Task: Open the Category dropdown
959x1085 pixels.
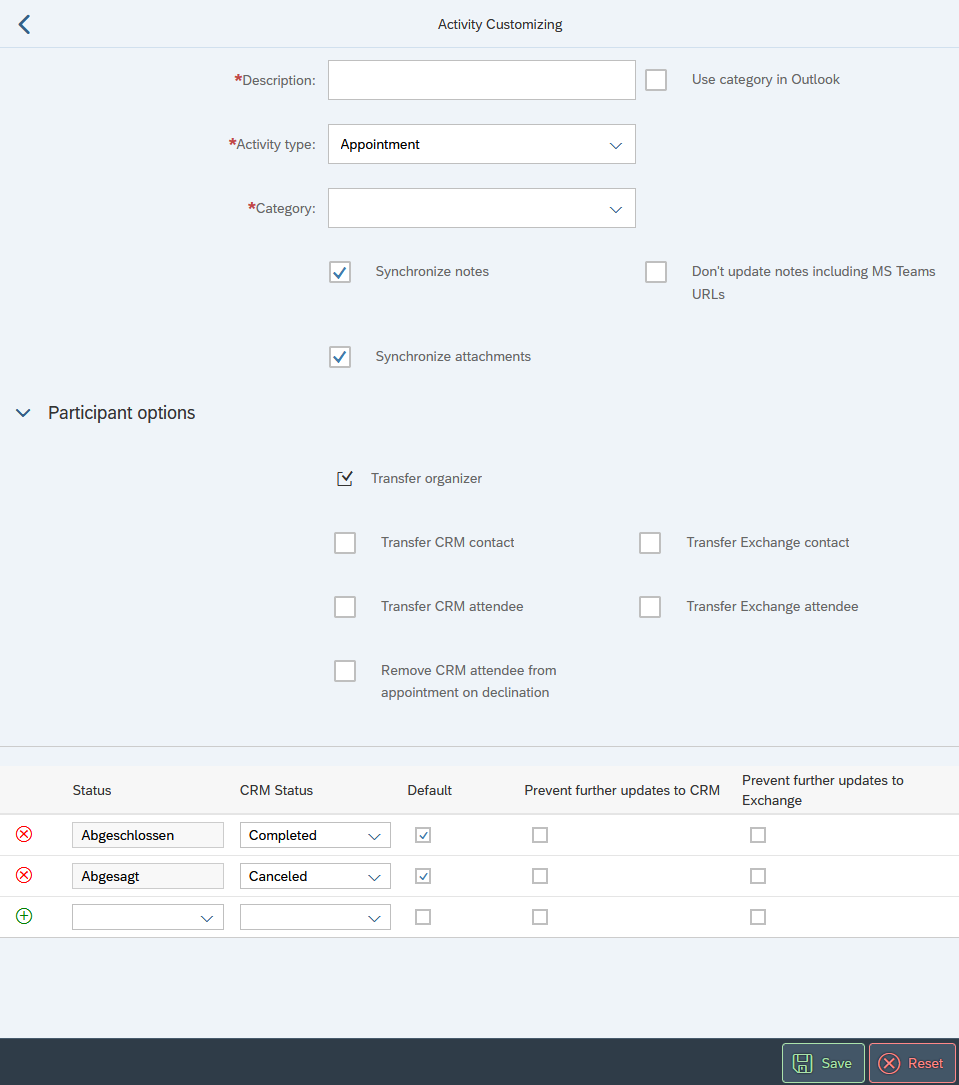Action: pos(482,208)
